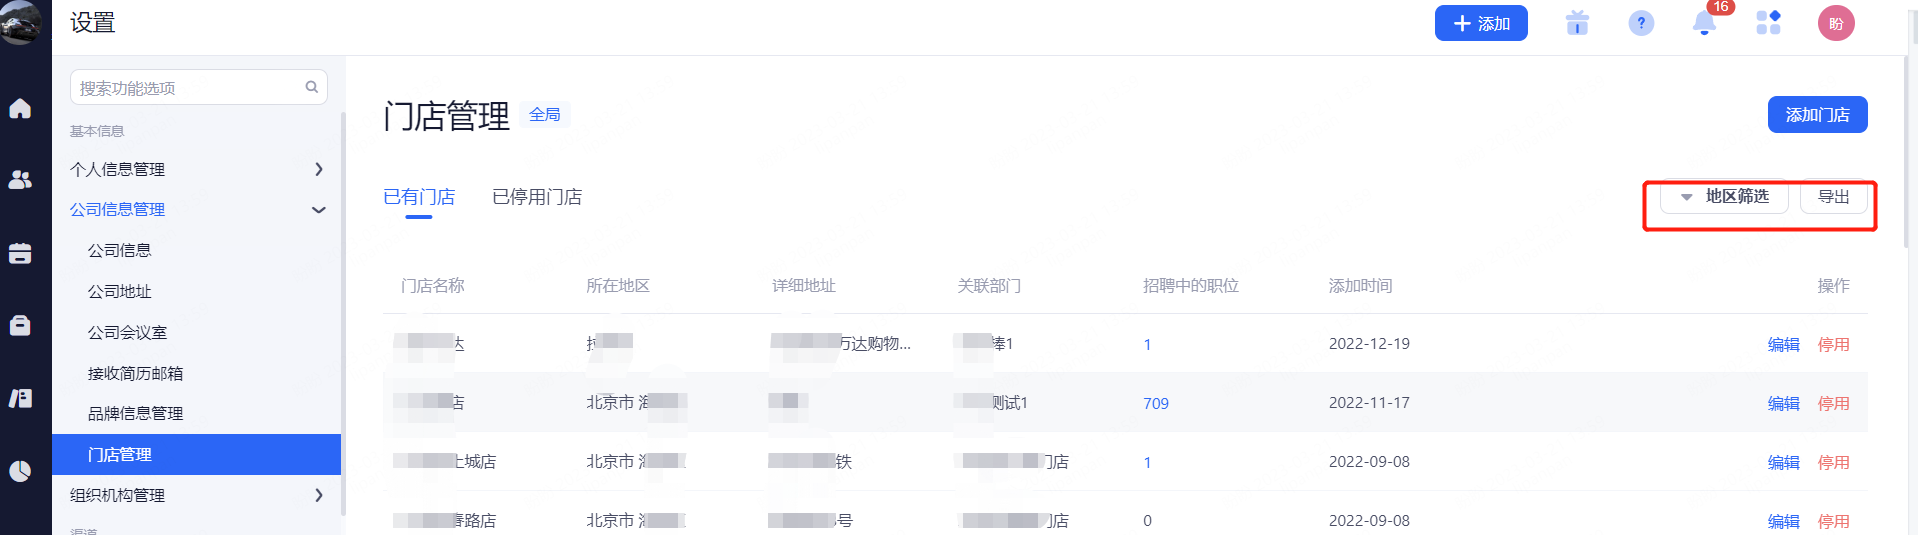The width and height of the screenshot is (1918, 535).
Task: Collapse the 公司信息管理 section
Action: coord(318,210)
